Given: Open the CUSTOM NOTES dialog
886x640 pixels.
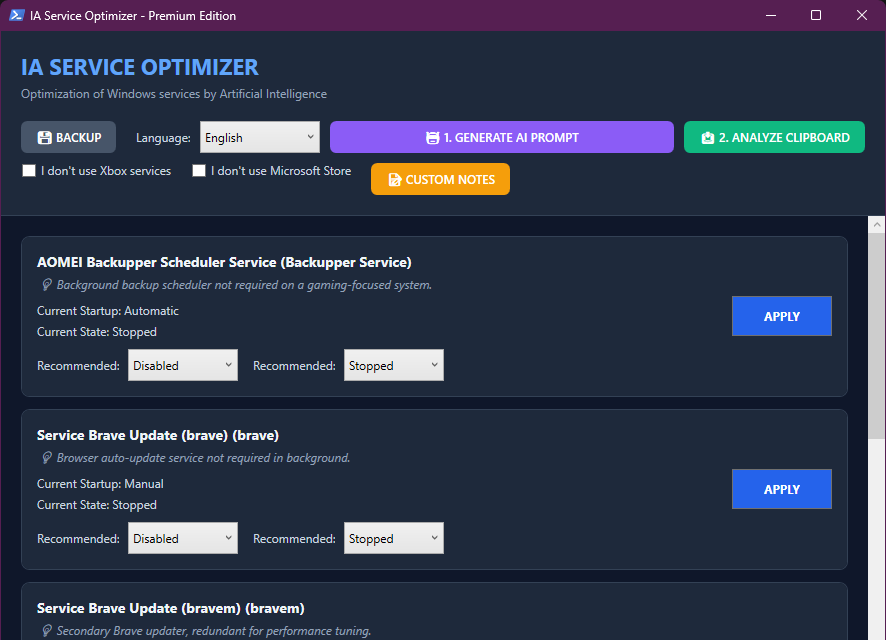Looking at the screenshot, I should [x=440, y=179].
